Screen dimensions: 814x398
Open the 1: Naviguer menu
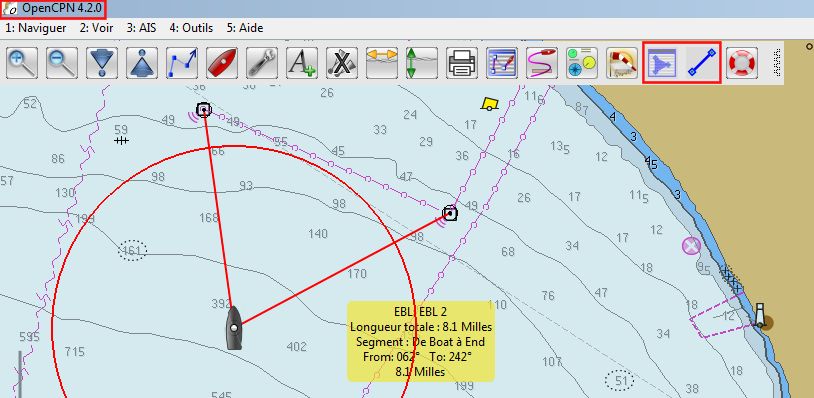click(x=36, y=28)
